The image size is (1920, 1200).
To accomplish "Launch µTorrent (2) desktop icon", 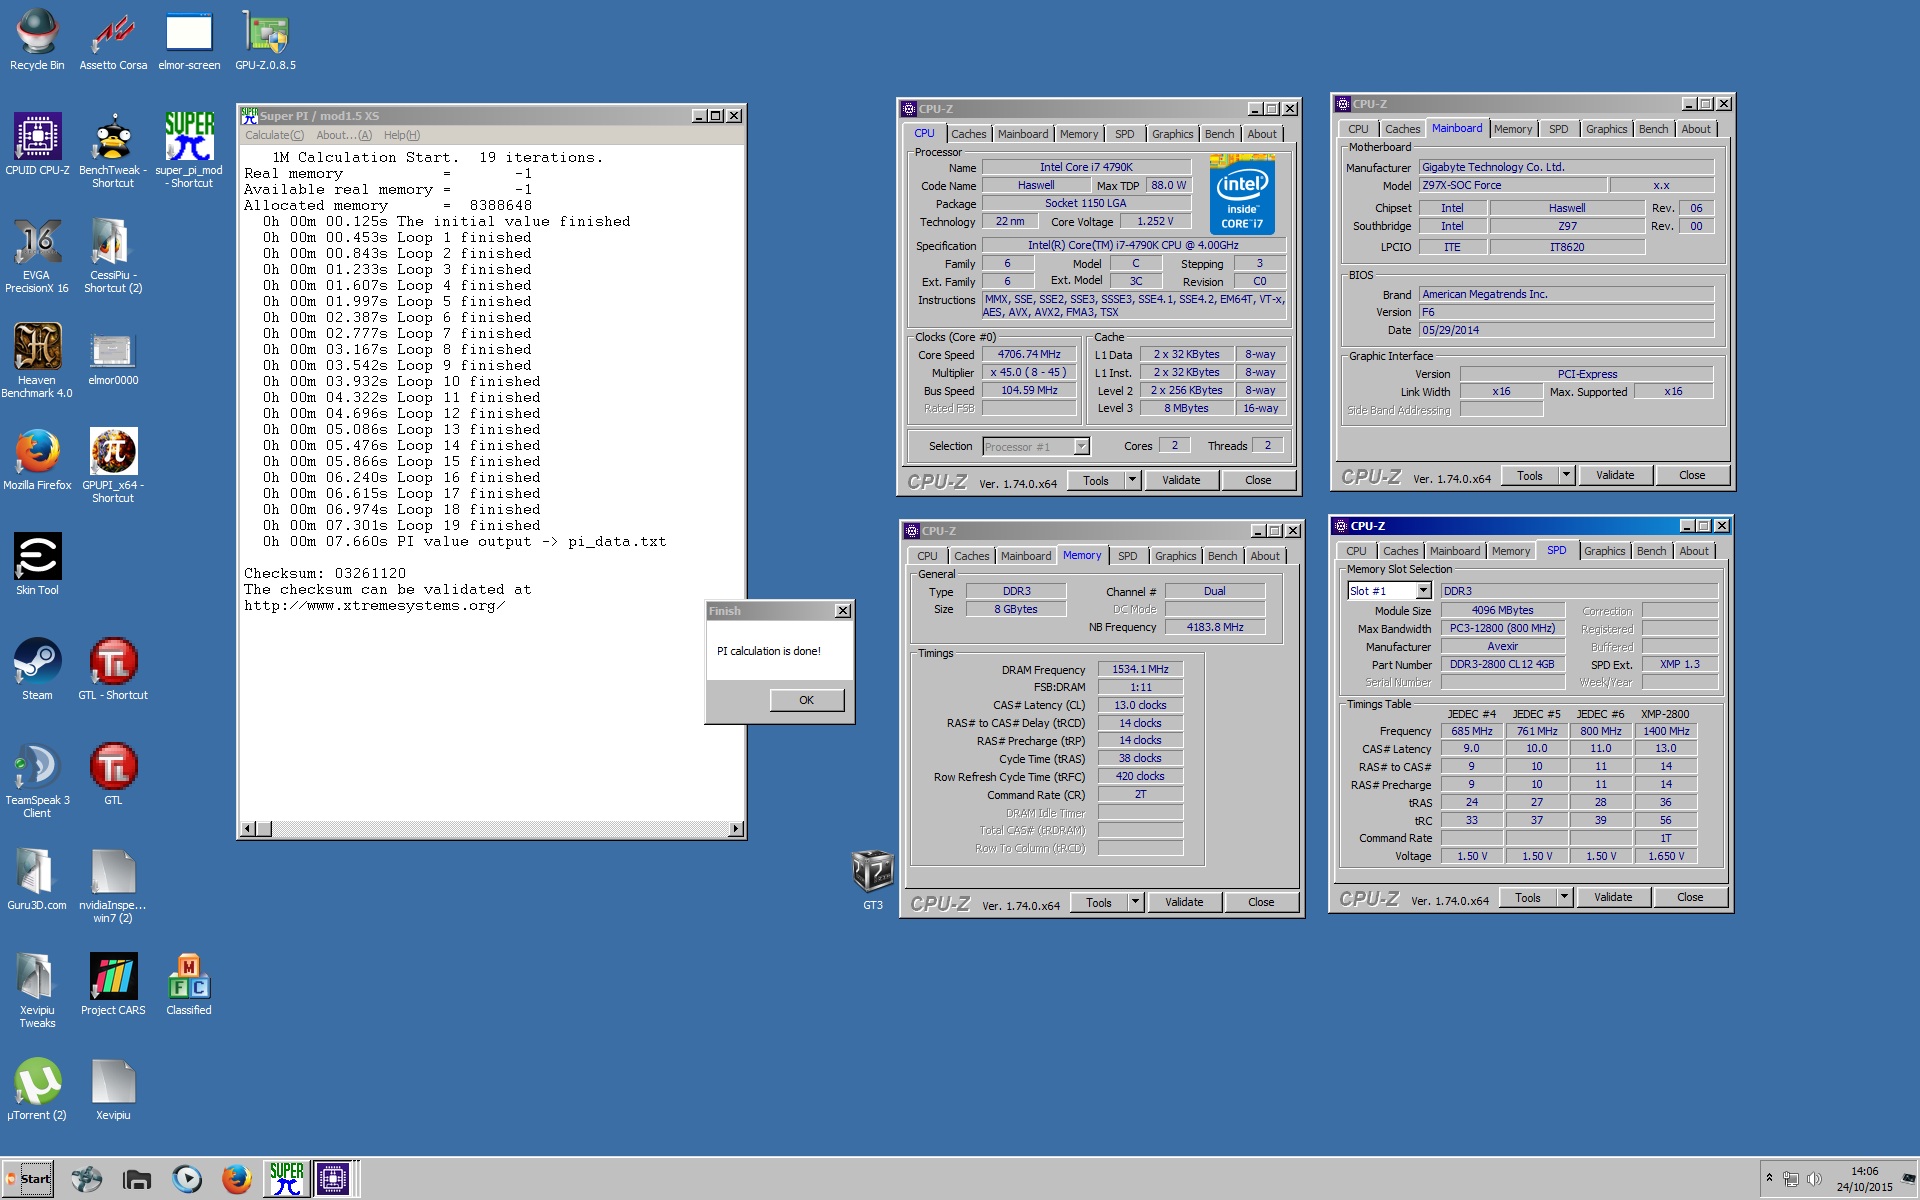I will (x=37, y=1090).
